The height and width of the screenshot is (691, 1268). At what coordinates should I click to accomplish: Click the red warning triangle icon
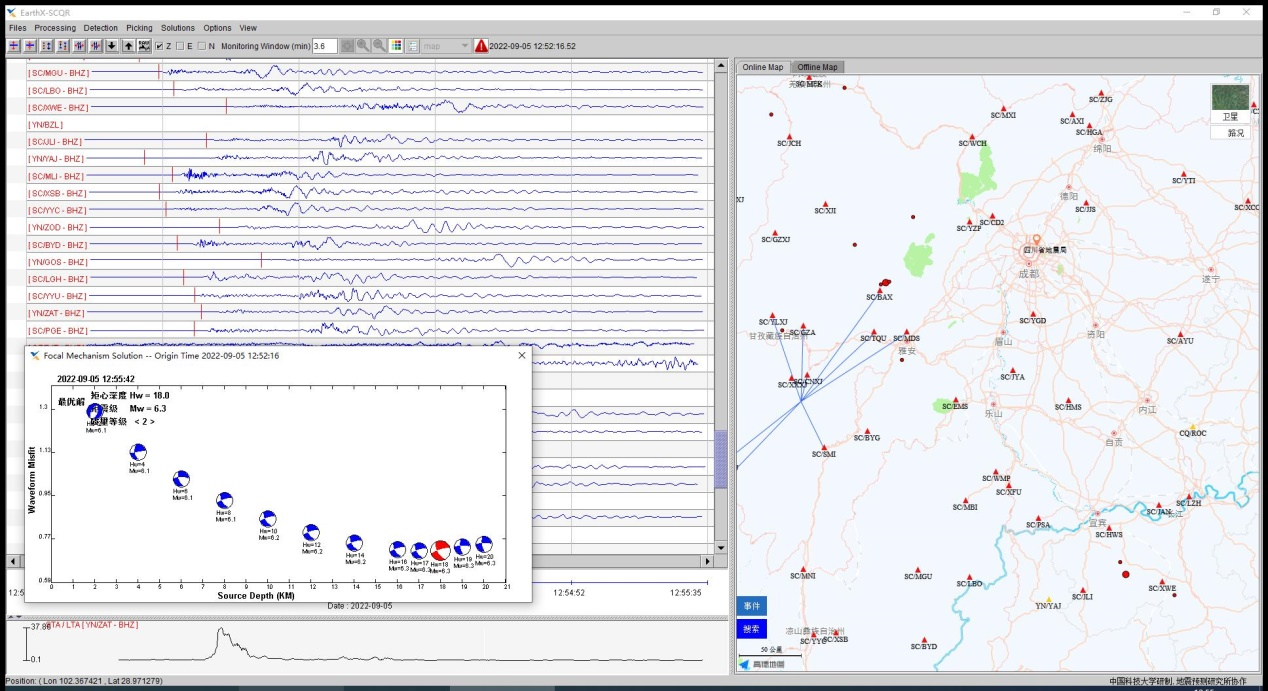coord(481,46)
